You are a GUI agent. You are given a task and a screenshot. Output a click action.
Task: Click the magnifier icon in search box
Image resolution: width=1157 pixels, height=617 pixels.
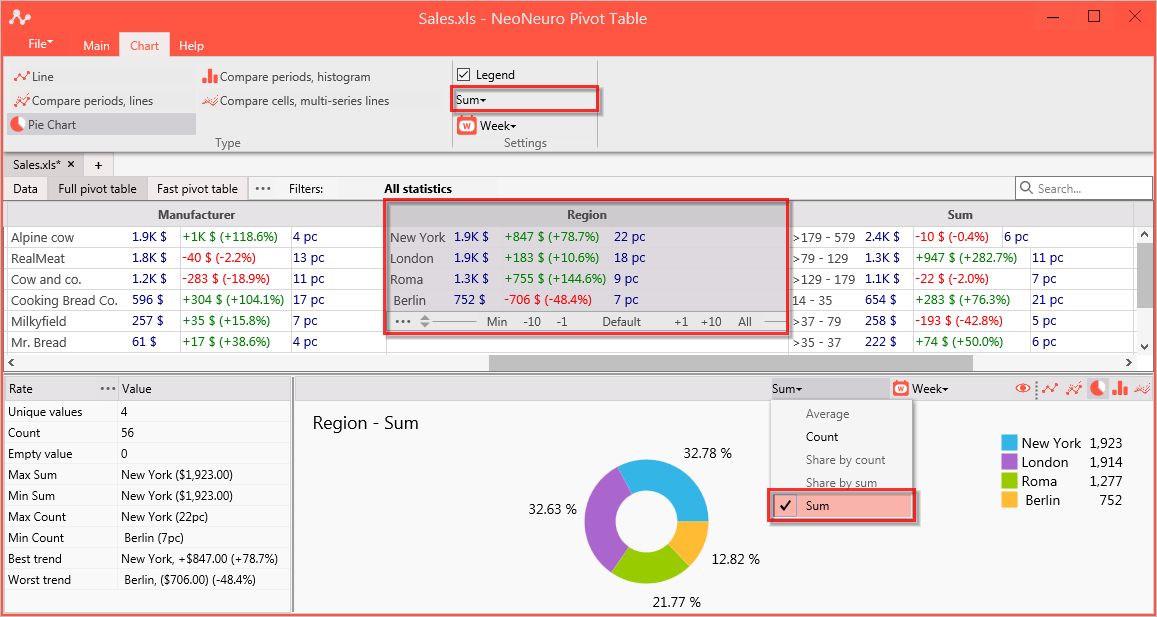point(1026,188)
